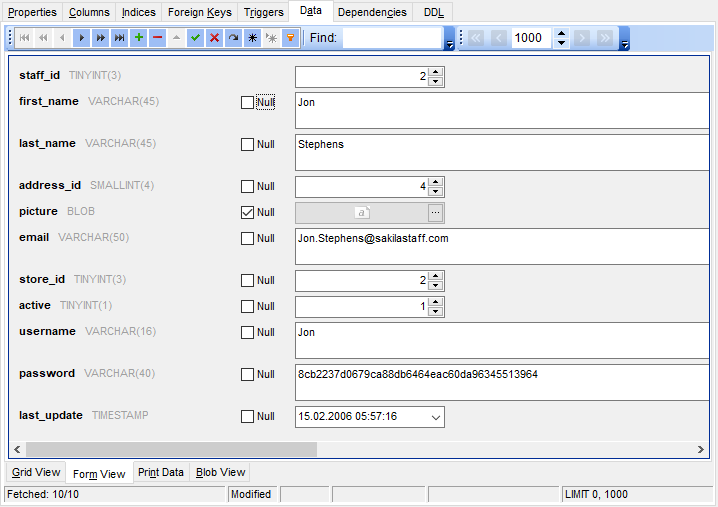Switch to the DDL tab
Screen dimensions: 718x507
pos(434,12)
